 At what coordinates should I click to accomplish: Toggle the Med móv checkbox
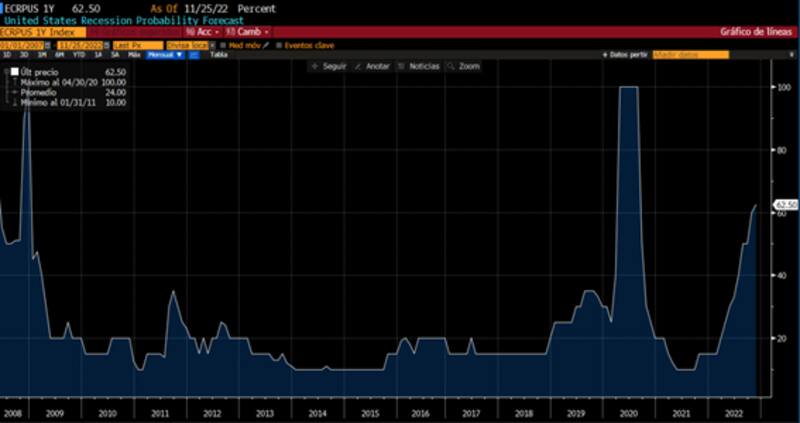point(223,45)
